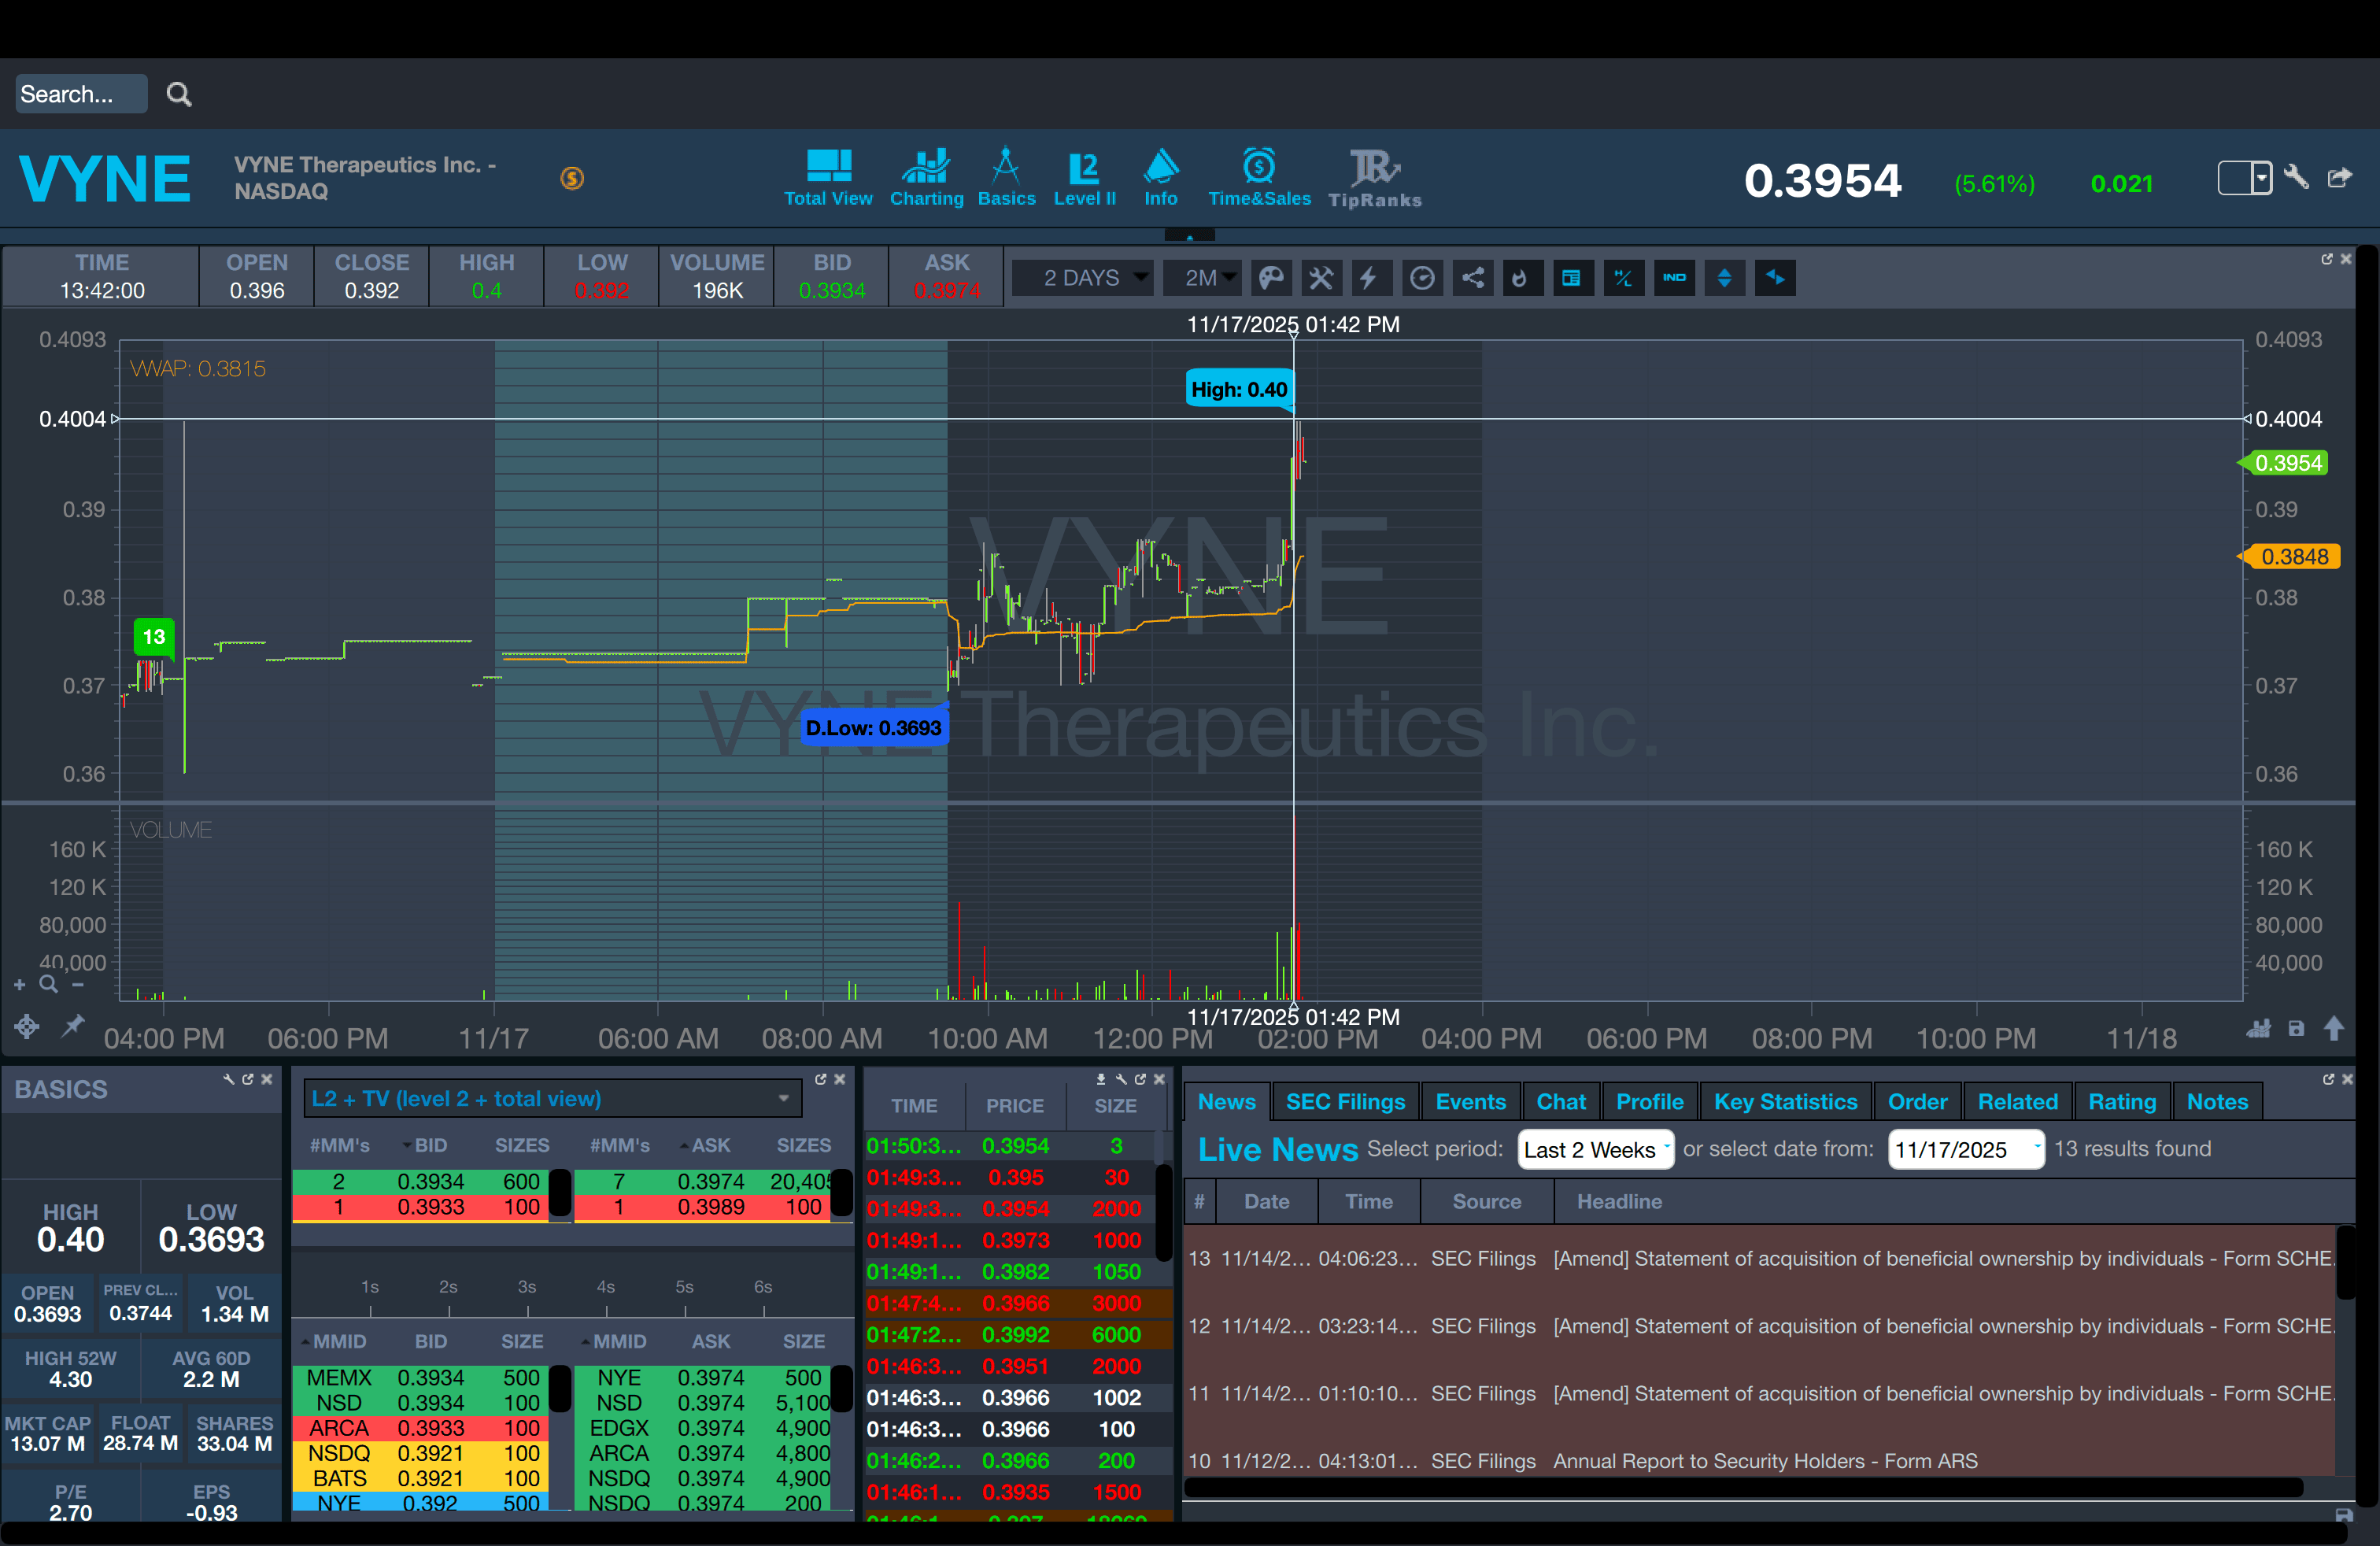The height and width of the screenshot is (1546, 2380).
Task: Toggle vertical auto-scale arrows button
Action: [x=1724, y=278]
